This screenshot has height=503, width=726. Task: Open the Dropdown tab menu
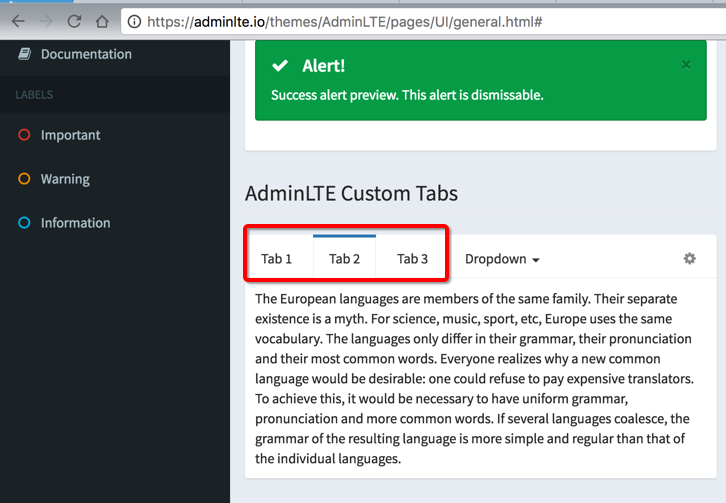pyautogui.click(x=502, y=259)
